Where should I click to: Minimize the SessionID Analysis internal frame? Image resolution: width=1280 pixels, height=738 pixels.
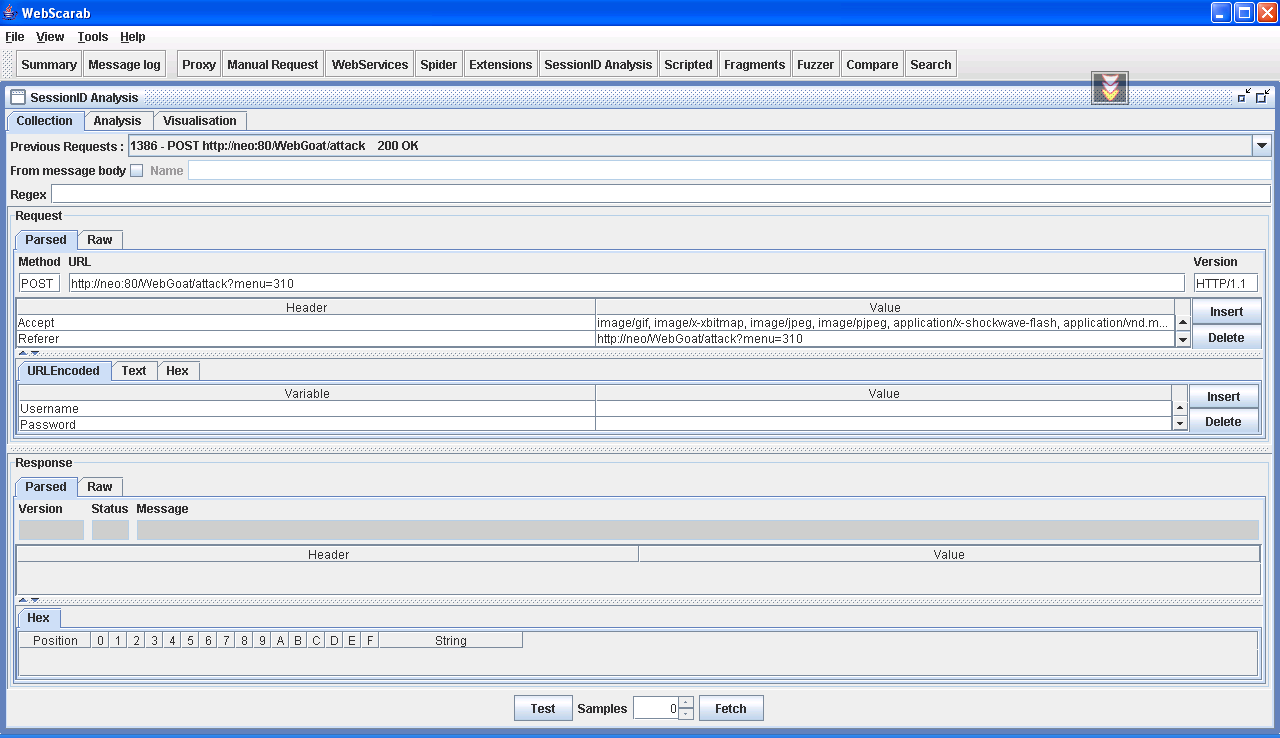click(1244, 97)
